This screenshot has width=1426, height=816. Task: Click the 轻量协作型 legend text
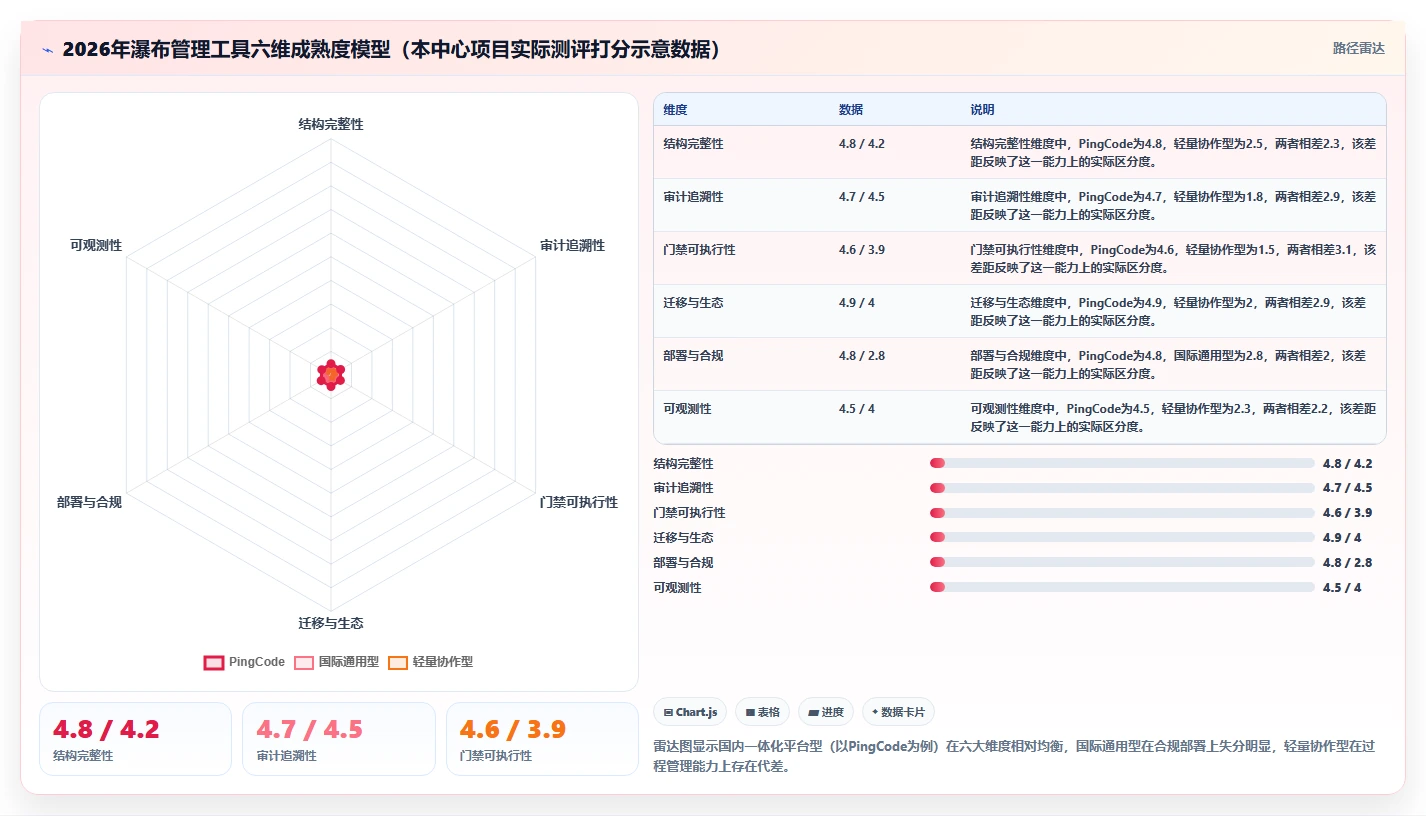pos(443,662)
